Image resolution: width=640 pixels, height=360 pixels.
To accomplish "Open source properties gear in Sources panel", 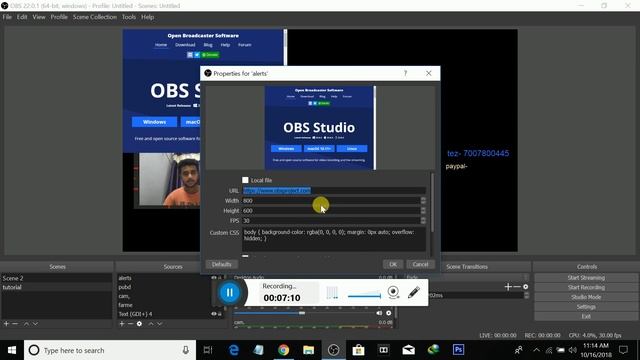I will point(139,324).
